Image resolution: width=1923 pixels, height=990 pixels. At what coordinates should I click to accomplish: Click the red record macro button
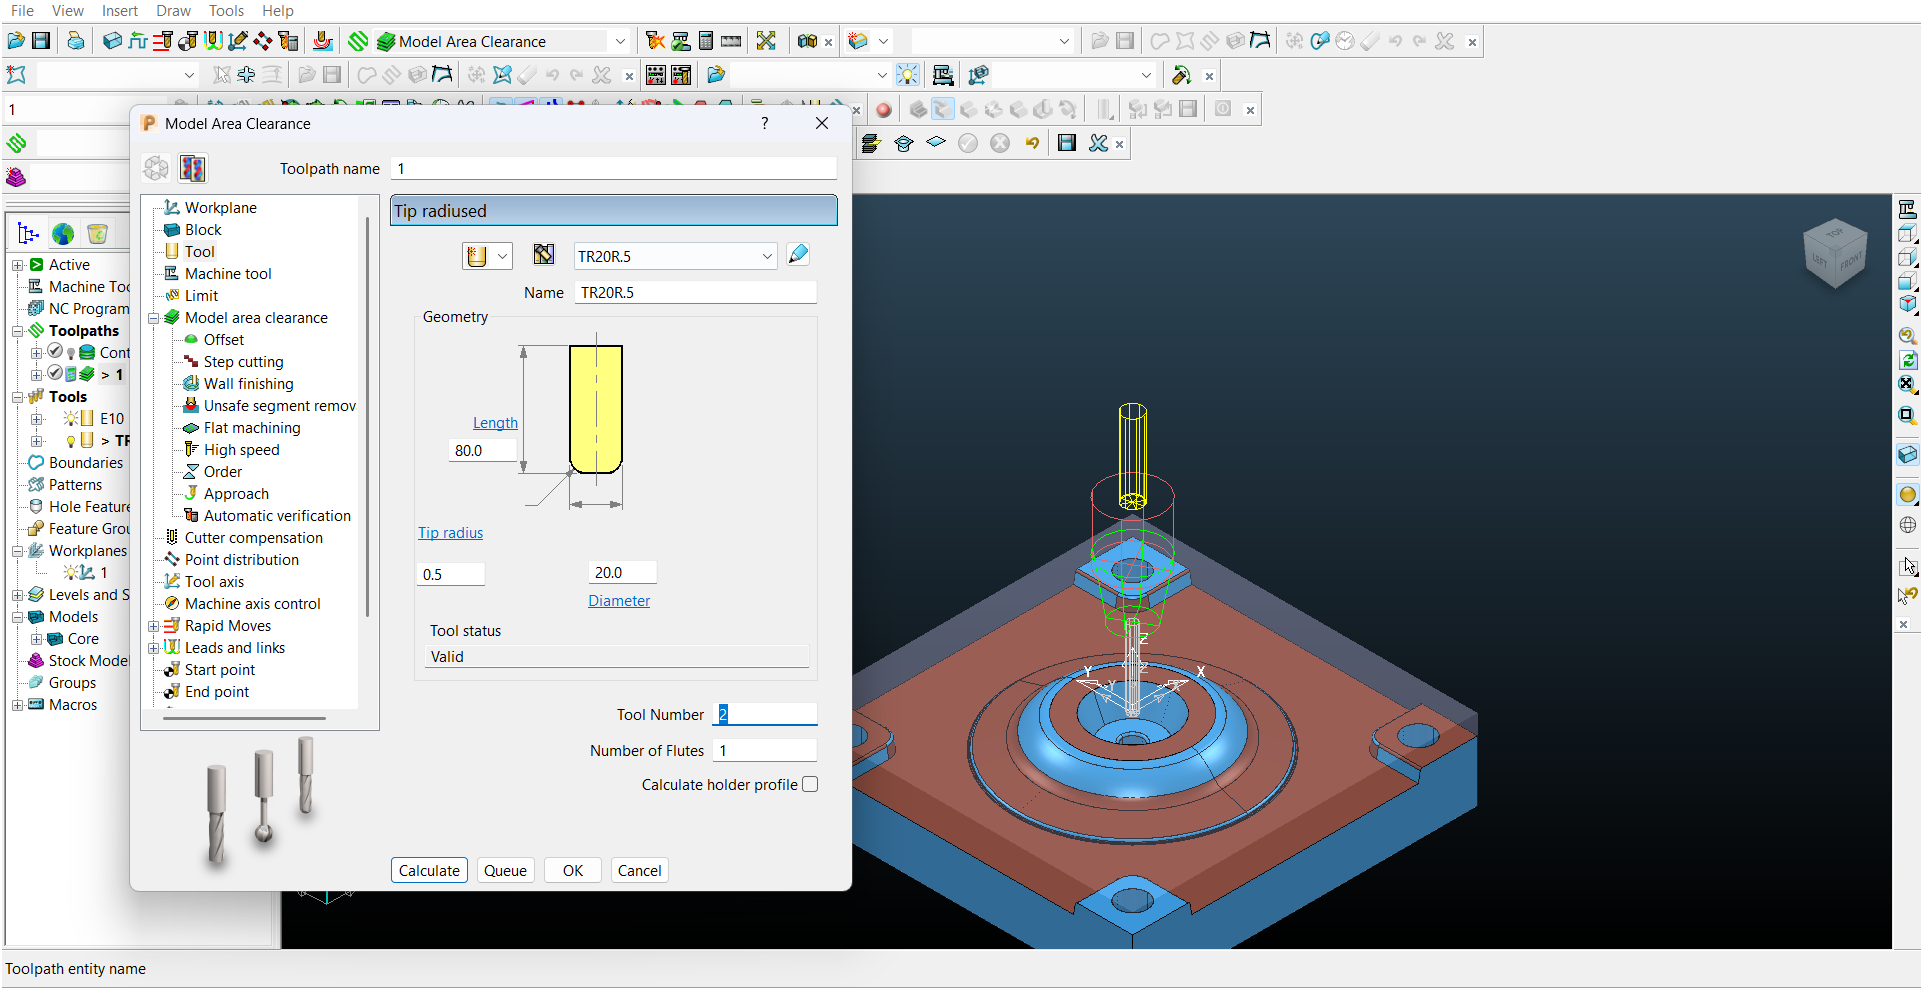(883, 110)
